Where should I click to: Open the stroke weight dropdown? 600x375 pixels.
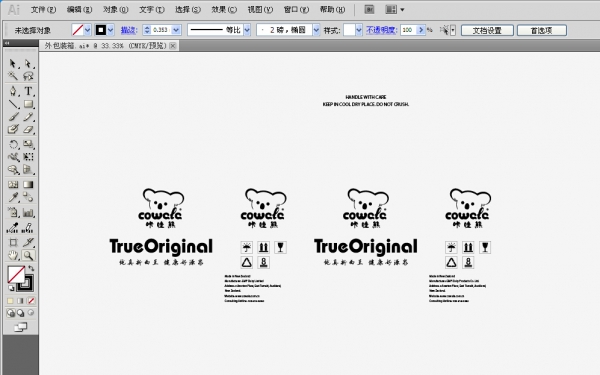pyautogui.click(x=176, y=30)
